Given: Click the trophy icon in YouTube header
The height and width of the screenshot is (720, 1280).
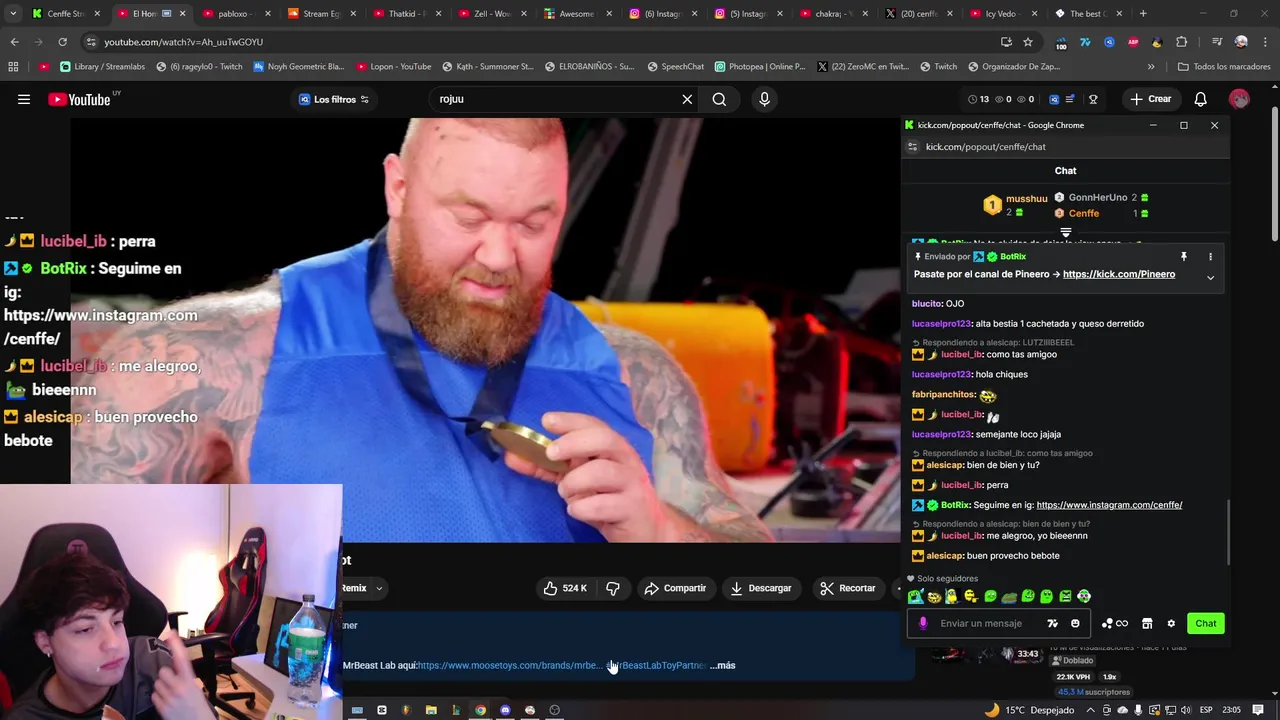Looking at the screenshot, I should (x=1093, y=99).
